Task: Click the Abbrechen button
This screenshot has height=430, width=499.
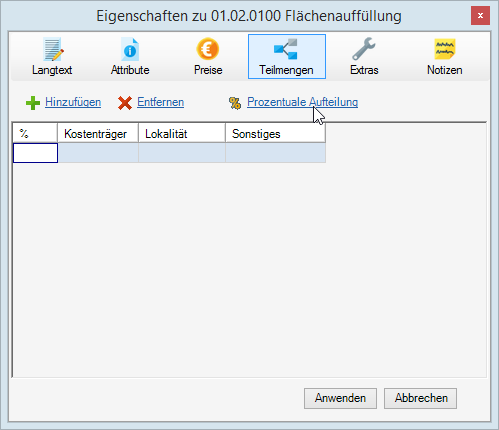Action: pos(420,398)
